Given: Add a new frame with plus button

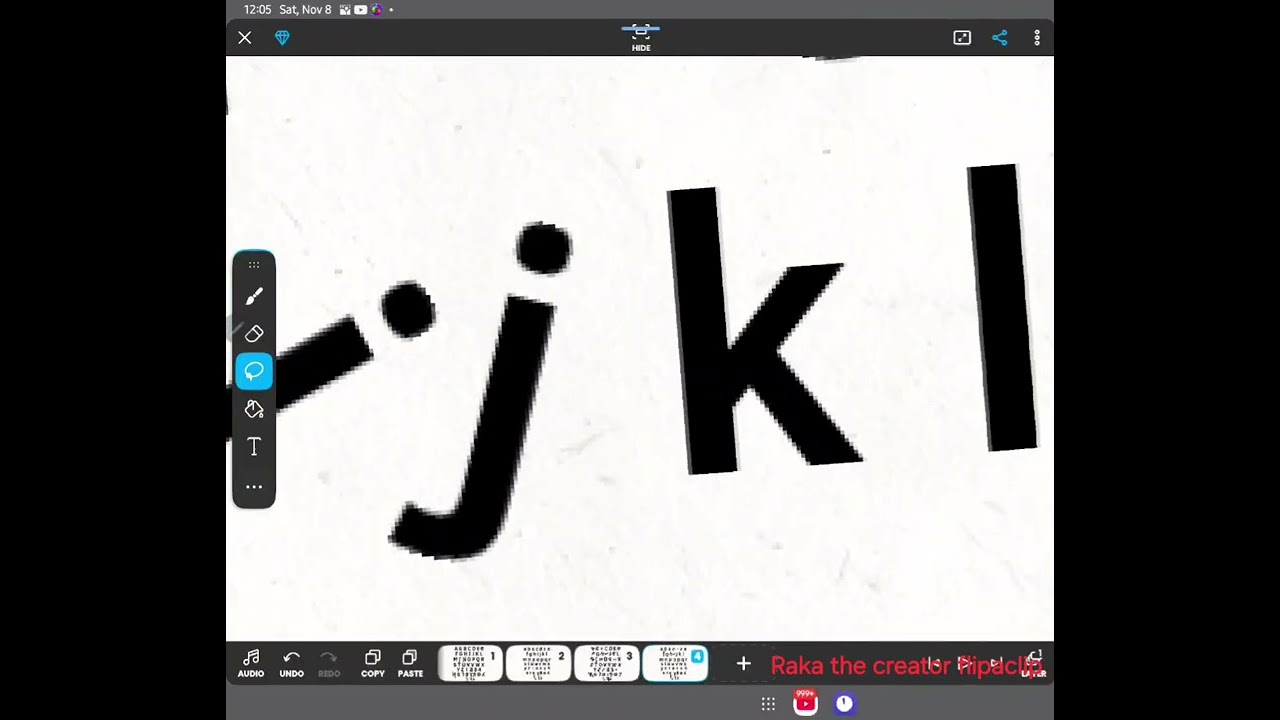Looking at the screenshot, I should [x=743, y=663].
